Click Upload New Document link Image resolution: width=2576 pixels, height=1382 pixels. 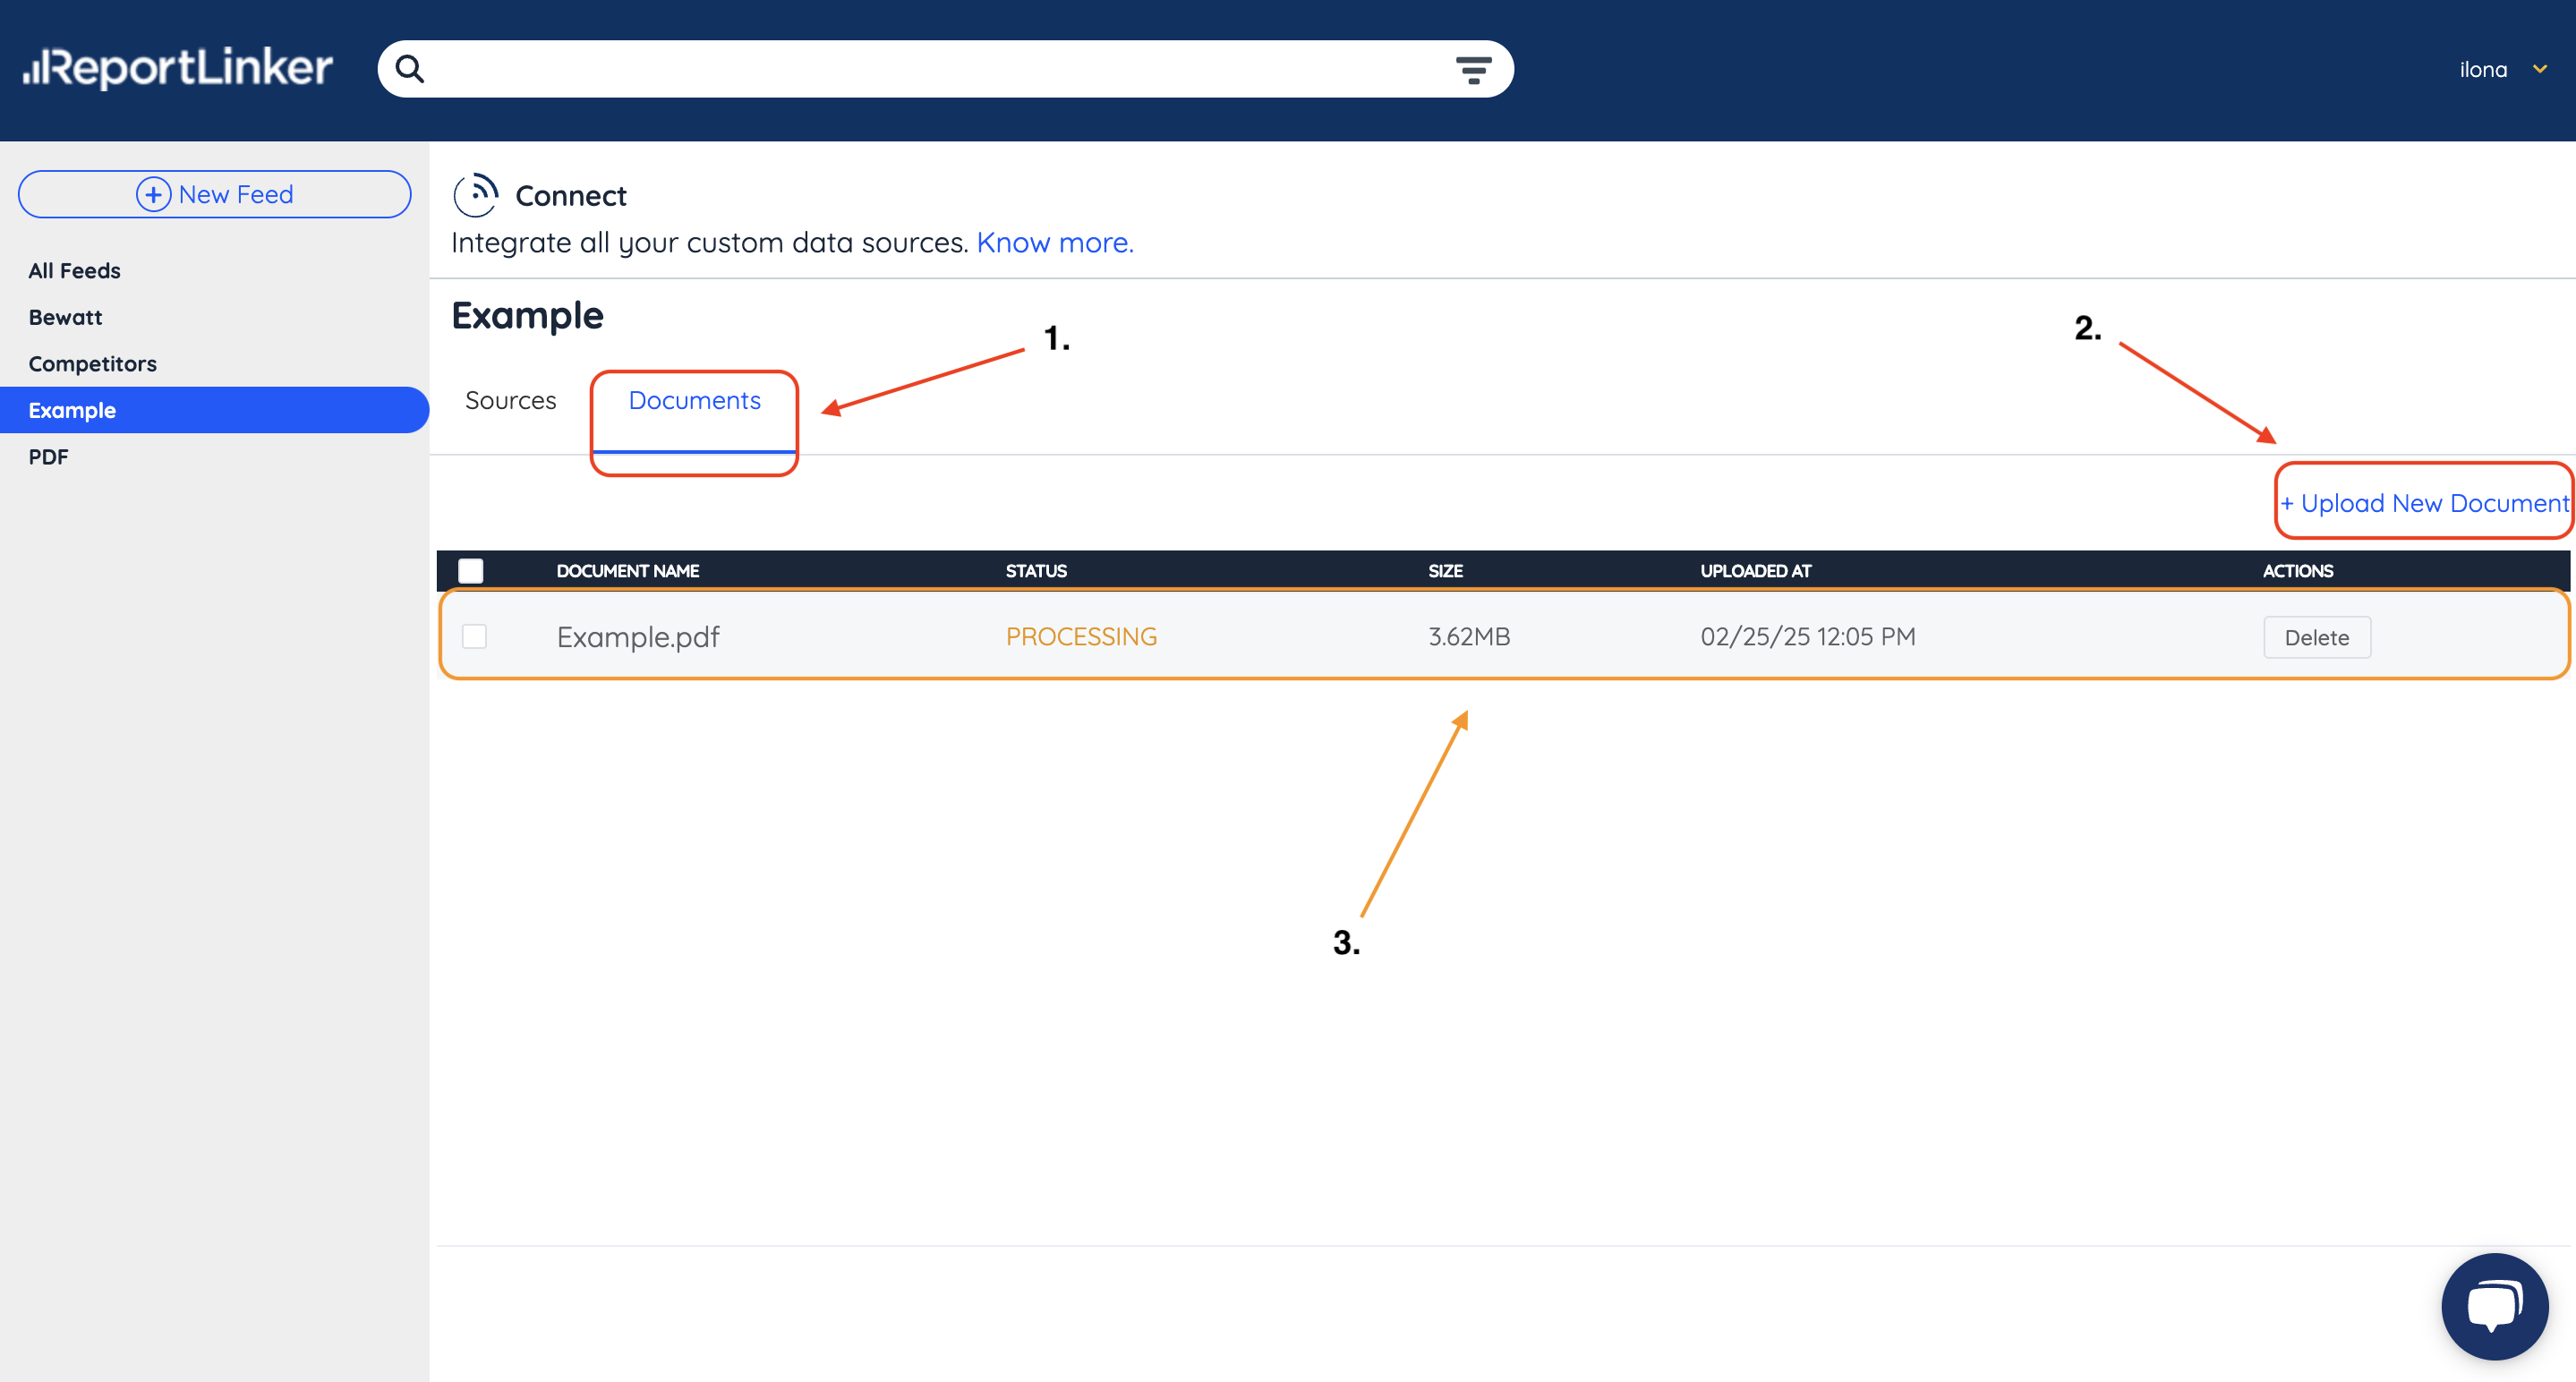[x=2424, y=503]
